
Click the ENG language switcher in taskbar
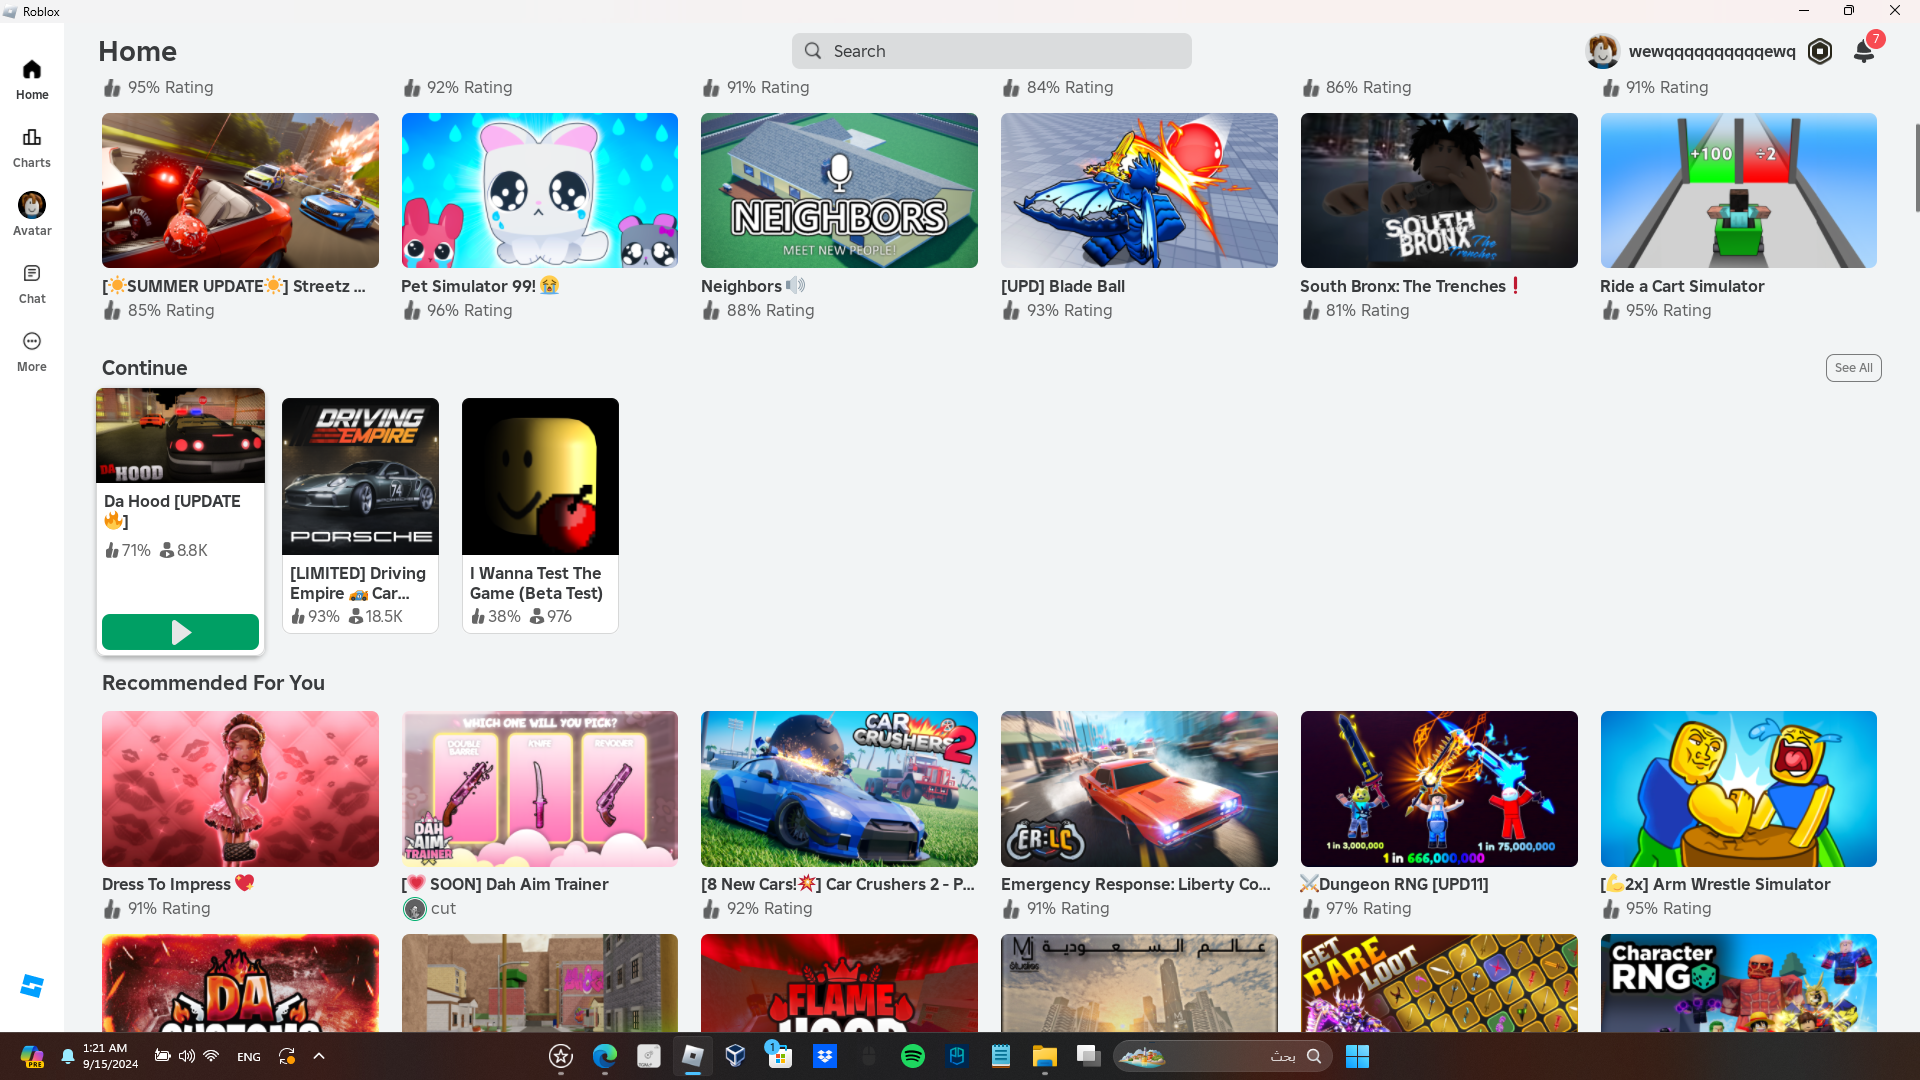click(249, 1057)
